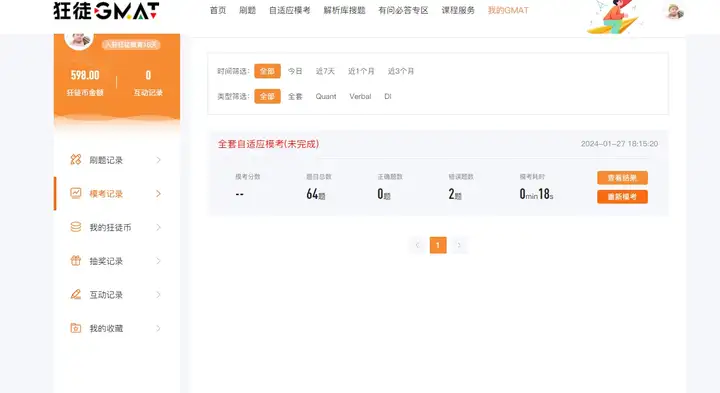The height and width of the screenshot is (393, 720).
Task: Click the 模考记录 chart icon
Action: tap(76, 193)
